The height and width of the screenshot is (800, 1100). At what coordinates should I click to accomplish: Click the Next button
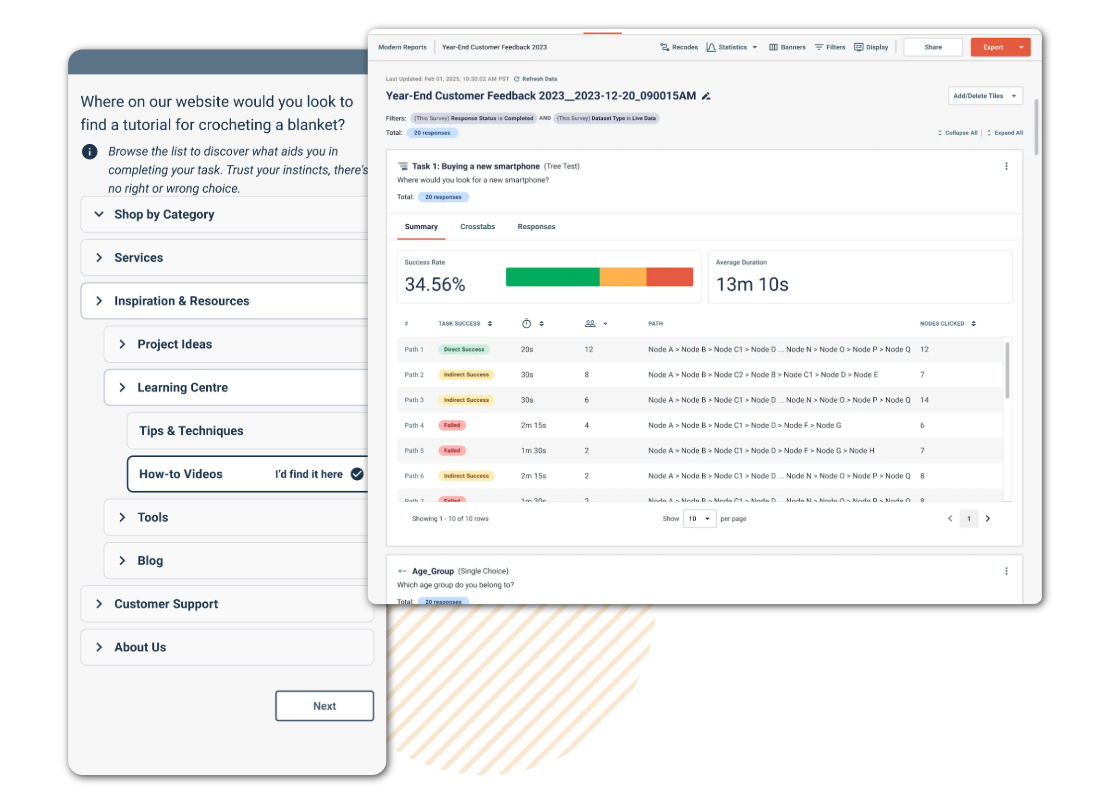tap(324, 706)
